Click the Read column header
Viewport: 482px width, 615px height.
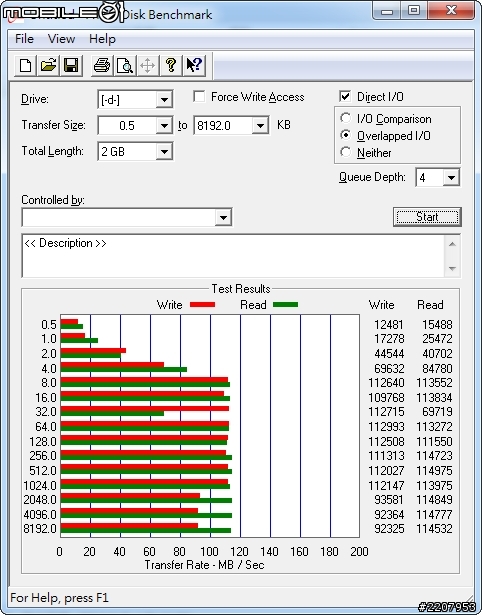click(430, 305)
